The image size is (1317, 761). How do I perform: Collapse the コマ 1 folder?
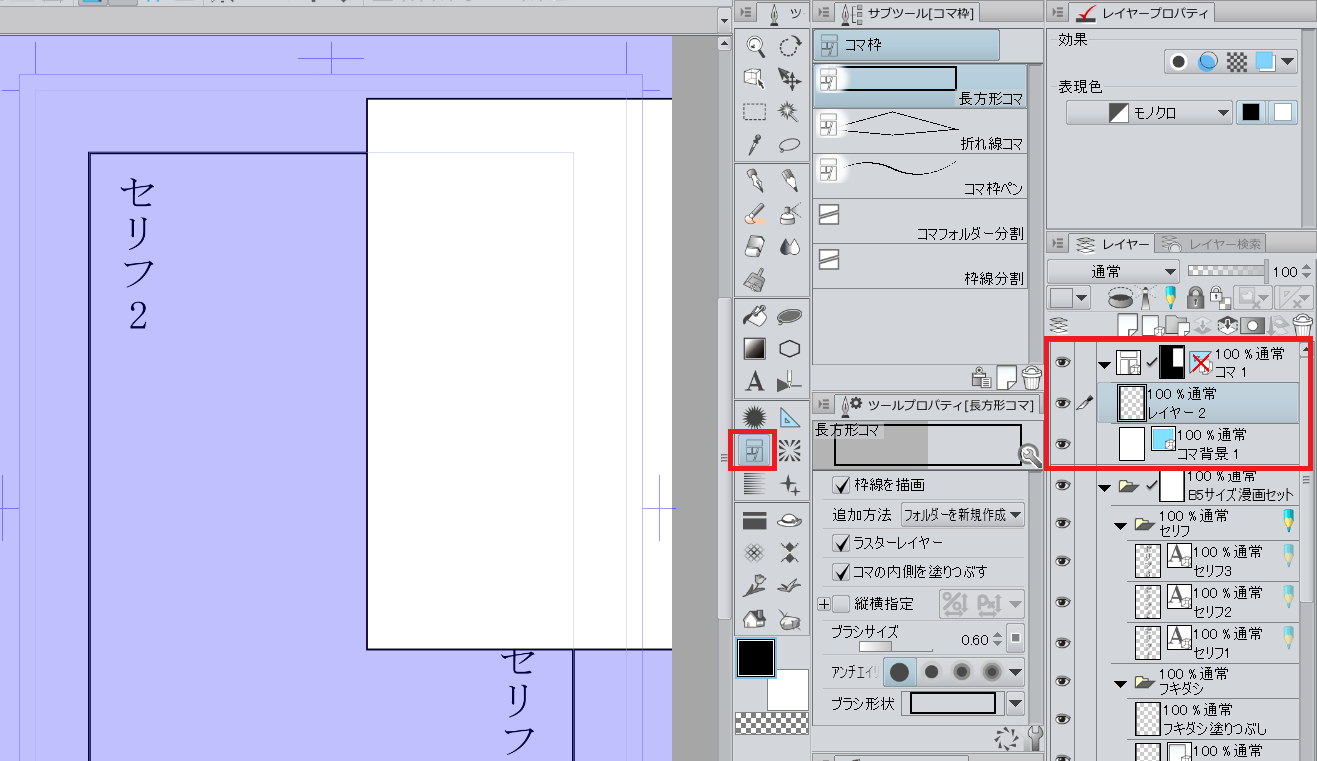(x=1104, y=365)
